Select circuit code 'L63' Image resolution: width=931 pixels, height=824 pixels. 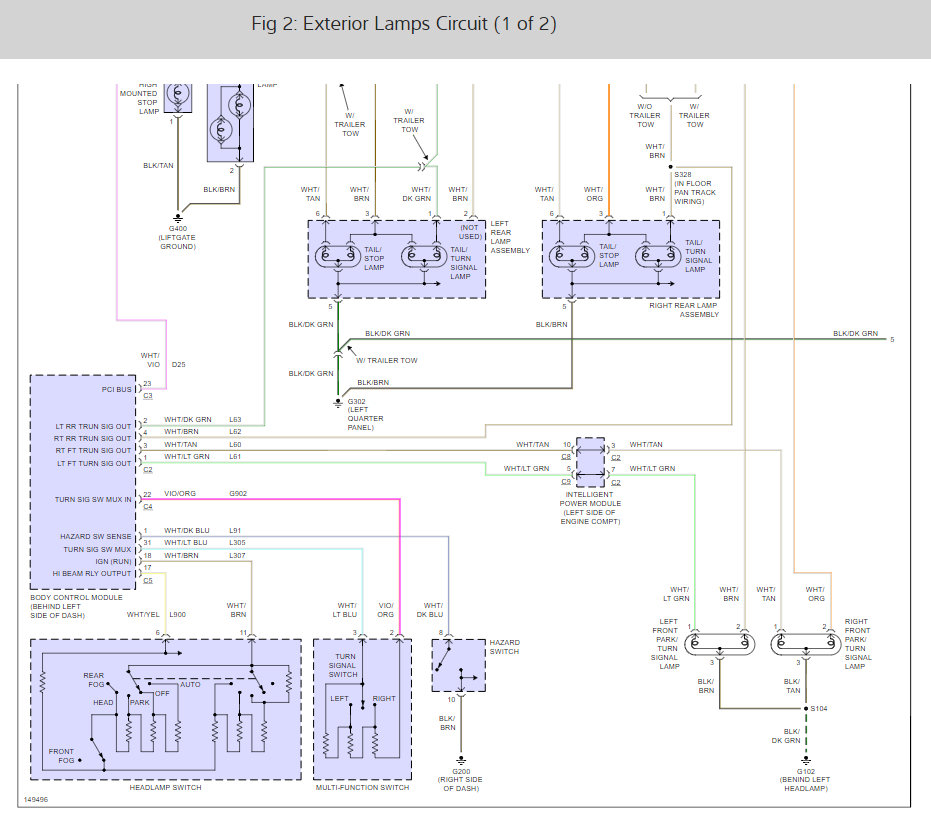(235, 419)
